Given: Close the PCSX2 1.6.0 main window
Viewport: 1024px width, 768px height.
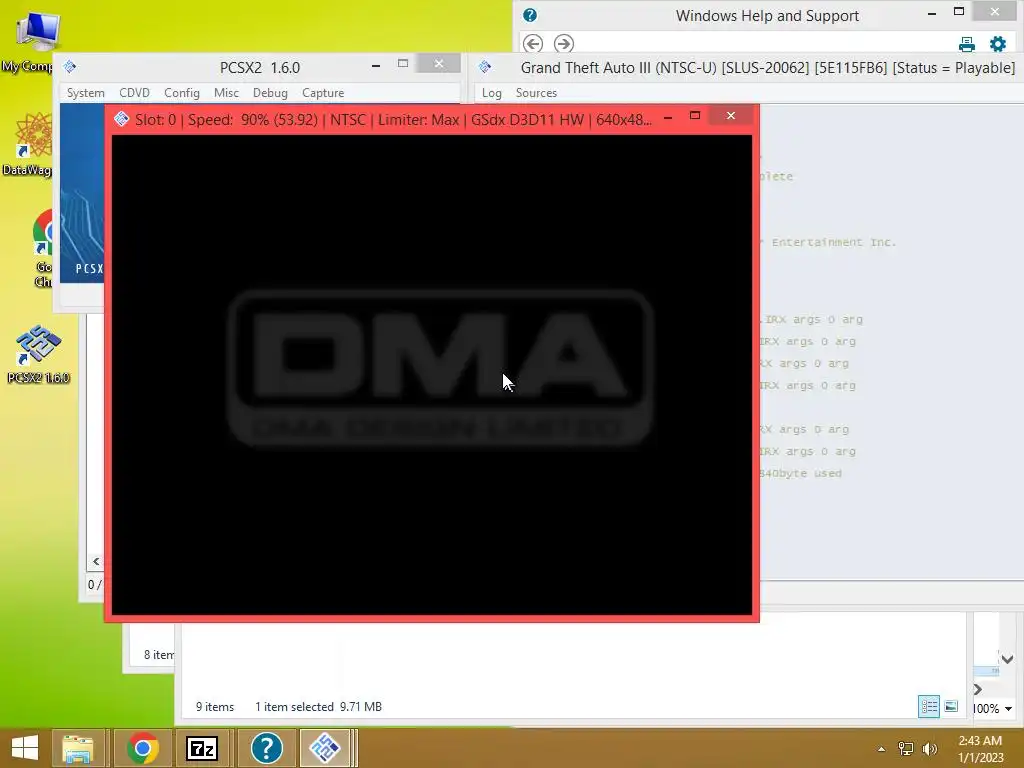Looking at the screenshot, I should tap(439, 63).
